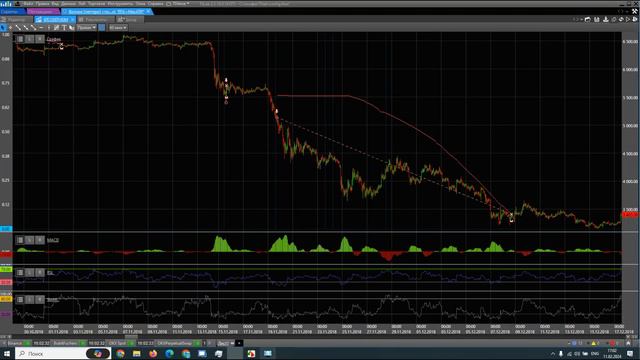
Task: Open Firefox from the taskbar
Action: point(153,353)
